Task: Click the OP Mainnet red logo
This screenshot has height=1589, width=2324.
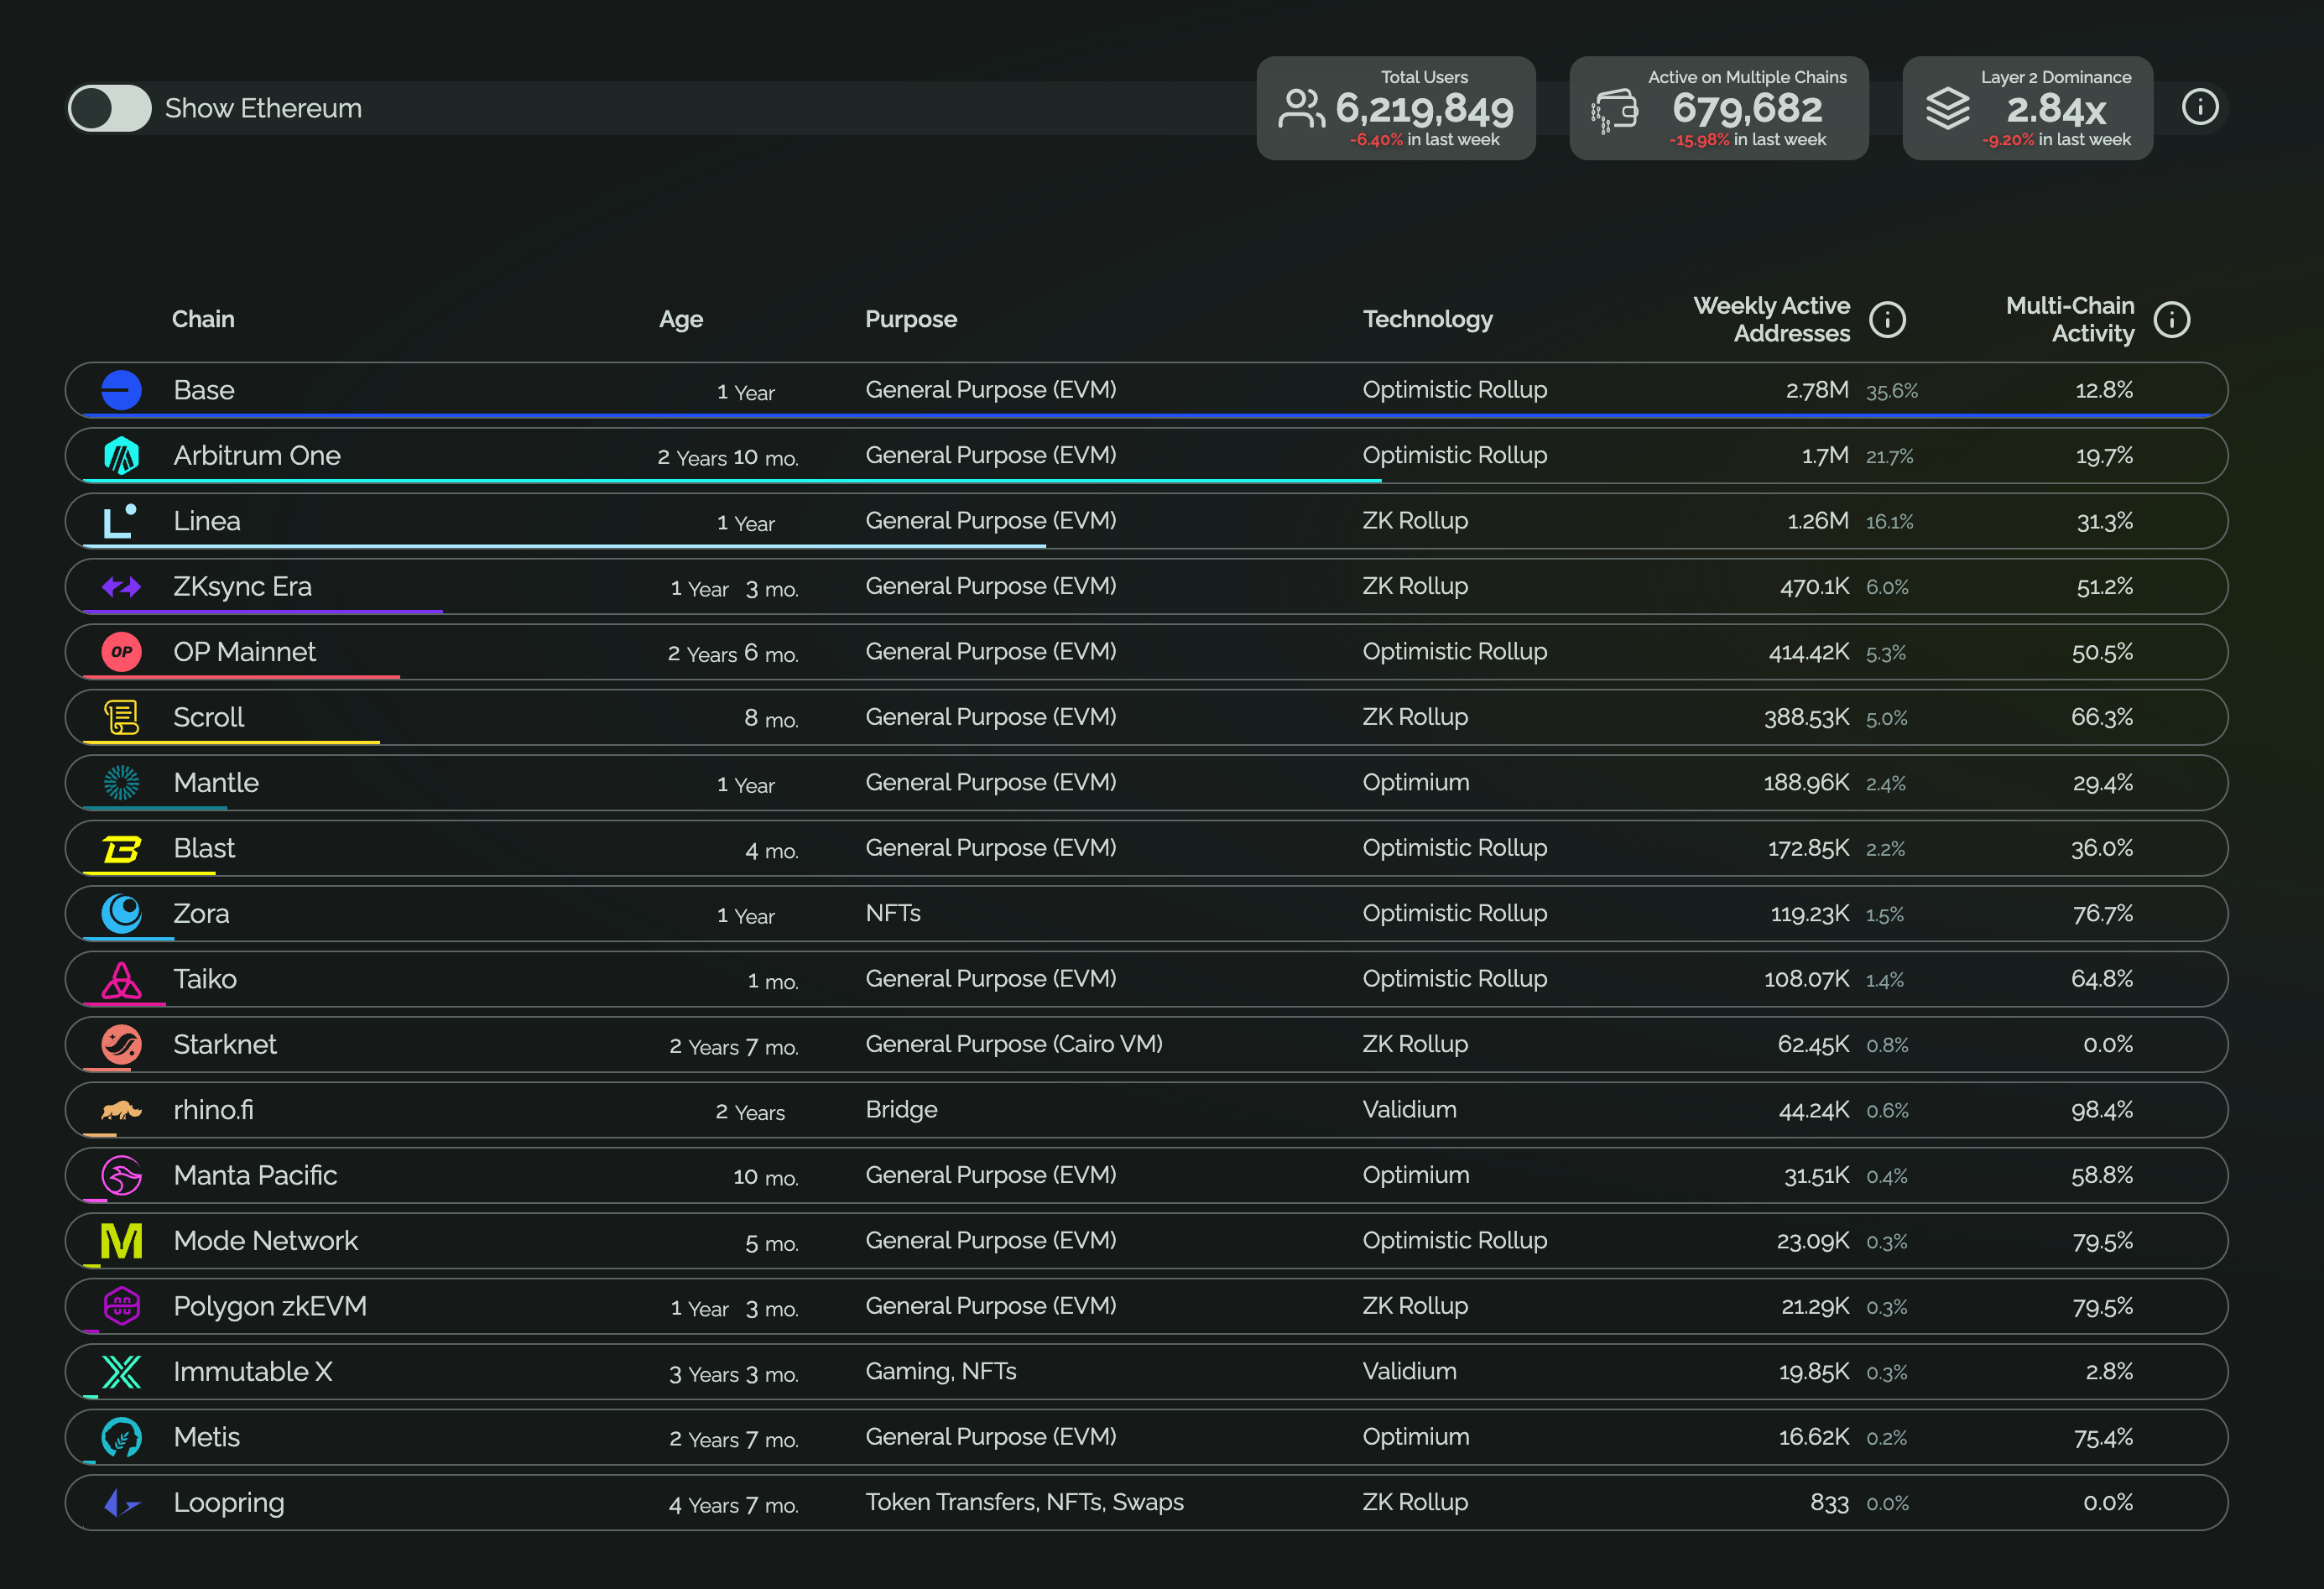Action: (122, 652)
